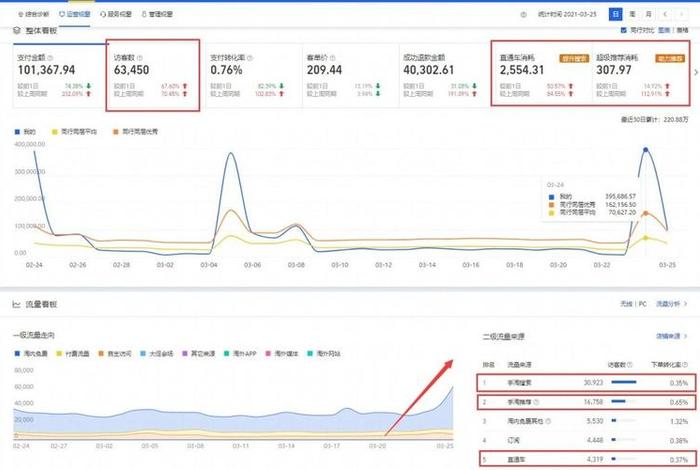This screenshot has height=470, width=700.
Task: Toggle the 我的 series in chart legend
Action: point(25,132)
